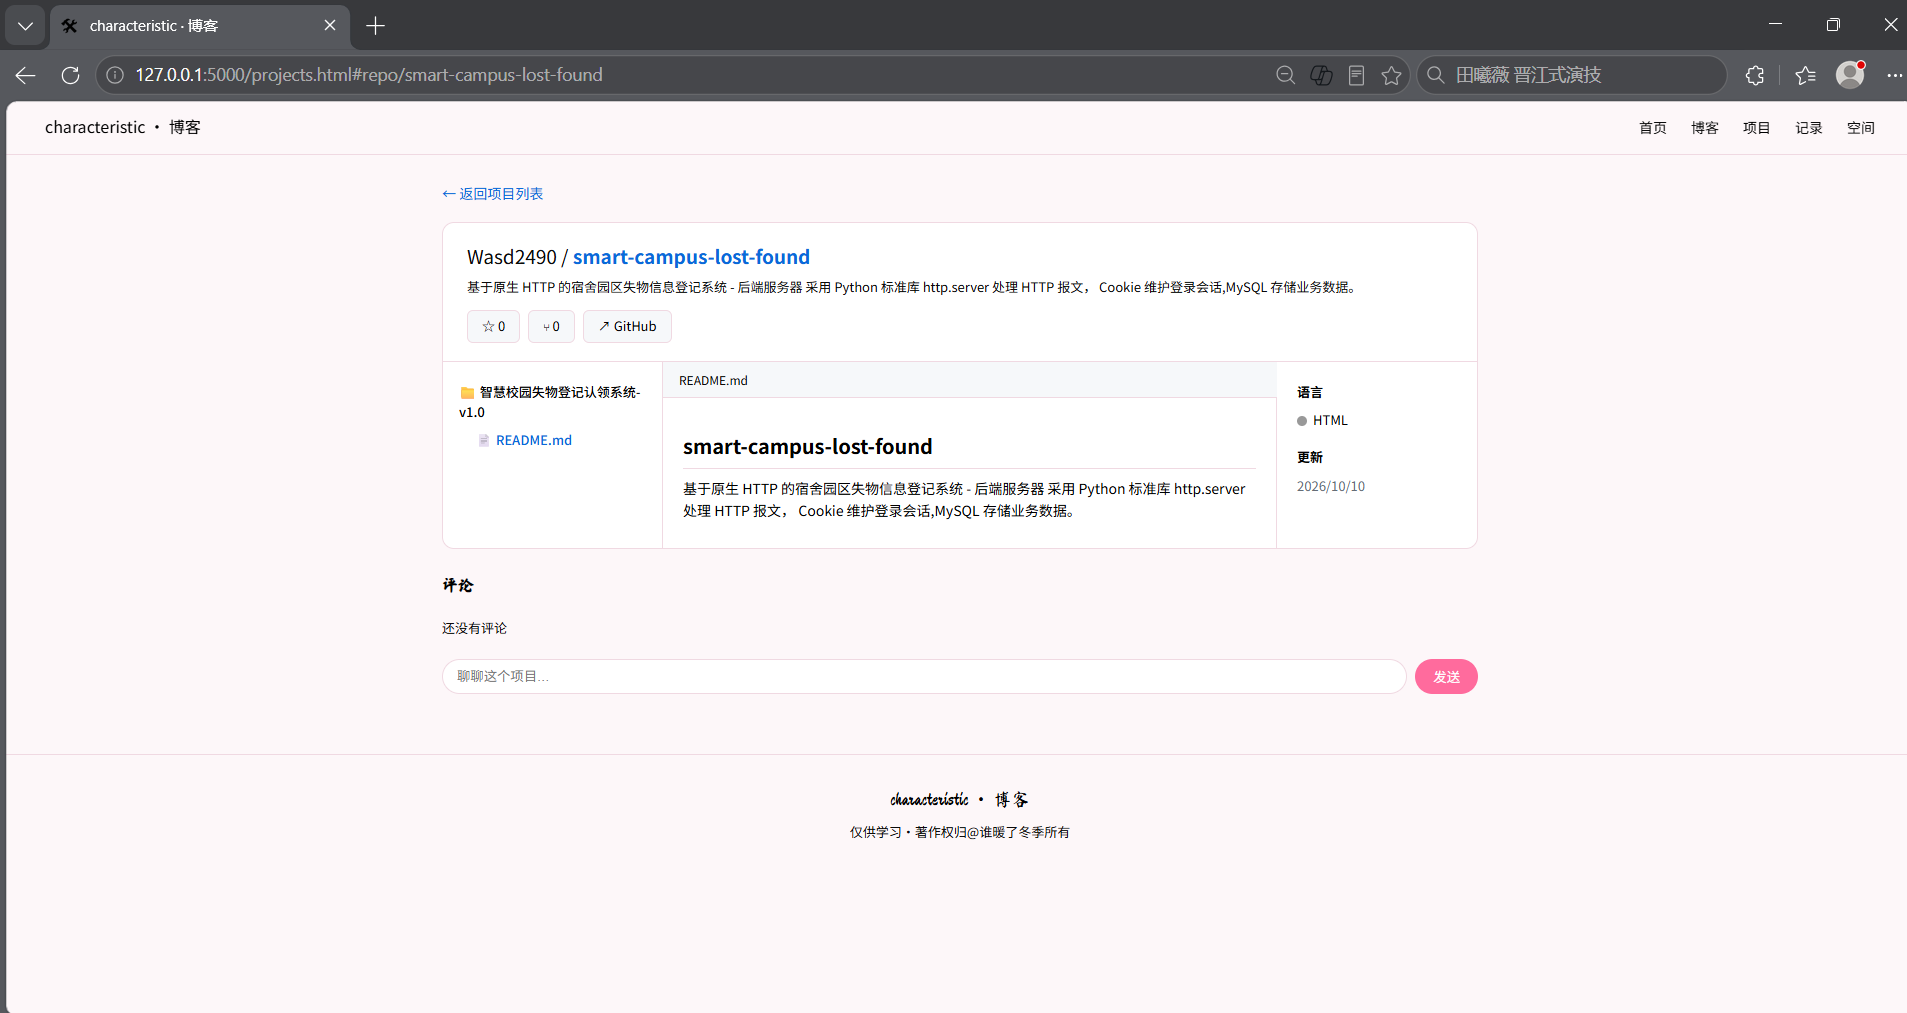
Task: Restore the browser window size
Action: tap(1833, 25)
